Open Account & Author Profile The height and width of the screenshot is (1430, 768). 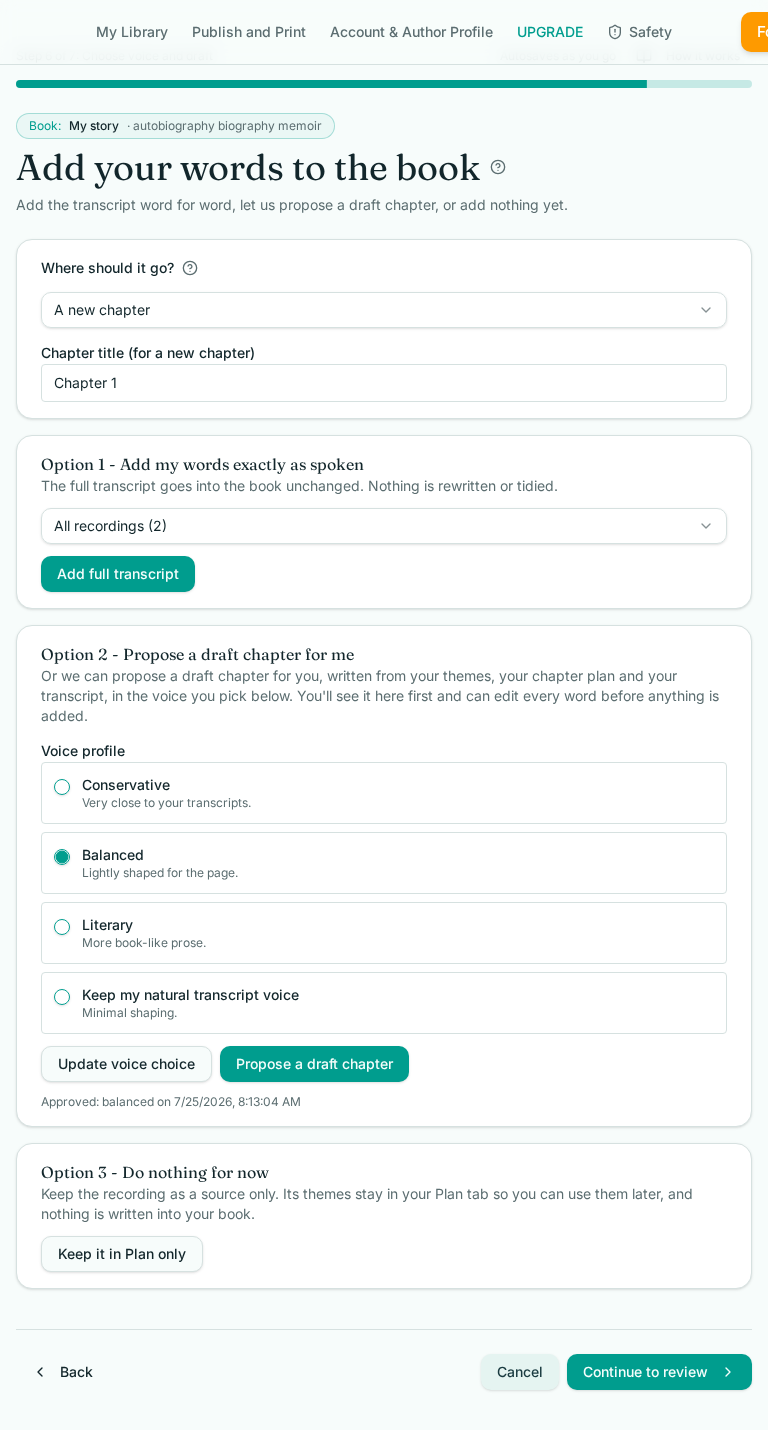411,32
